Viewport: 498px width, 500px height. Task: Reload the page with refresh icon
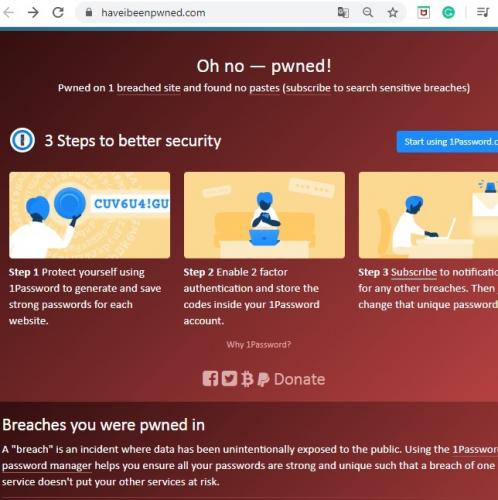coord(58,13)
